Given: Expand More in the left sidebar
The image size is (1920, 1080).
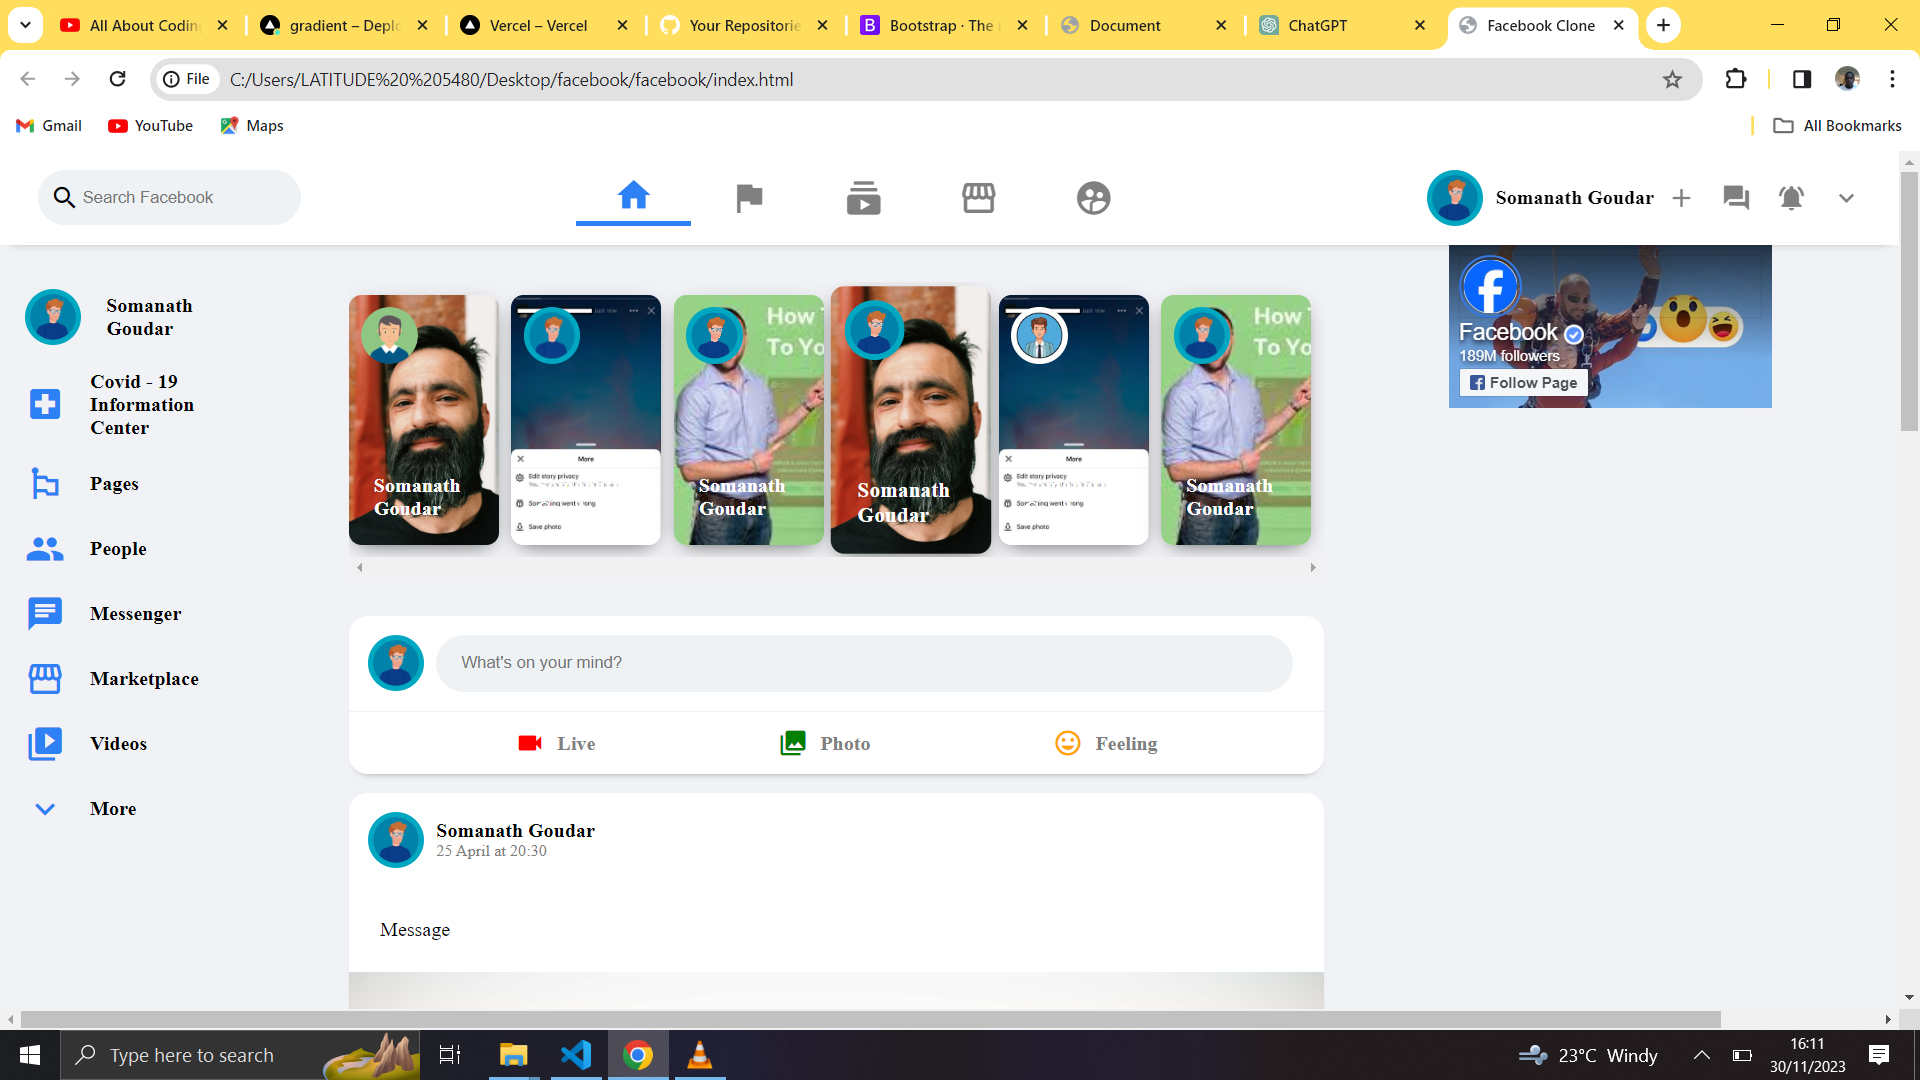Looking at the screenshot, I should [x=112, y=809].
